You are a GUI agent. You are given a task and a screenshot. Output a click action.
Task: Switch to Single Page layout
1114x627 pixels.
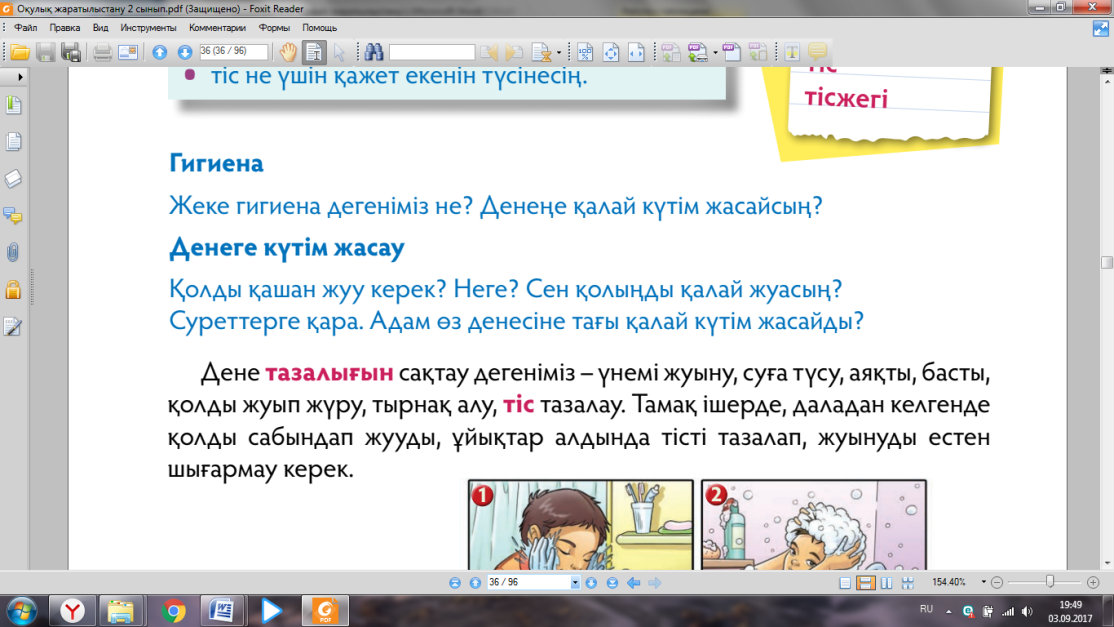845,583
